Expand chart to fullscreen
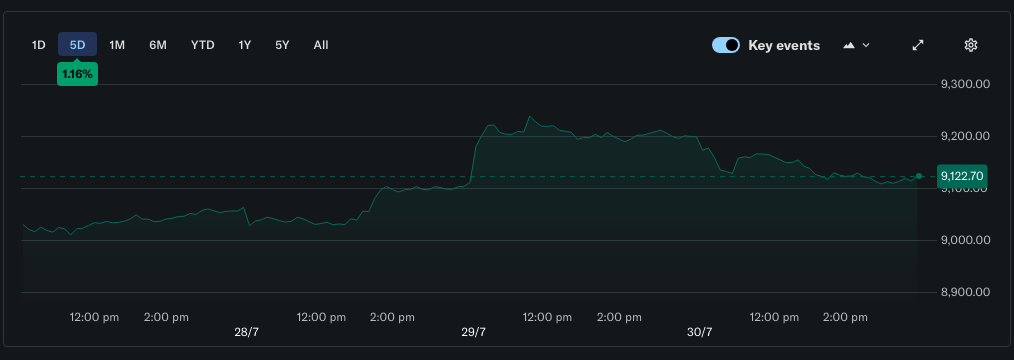This screenshot has height=360, width=1014. [918, 45]
